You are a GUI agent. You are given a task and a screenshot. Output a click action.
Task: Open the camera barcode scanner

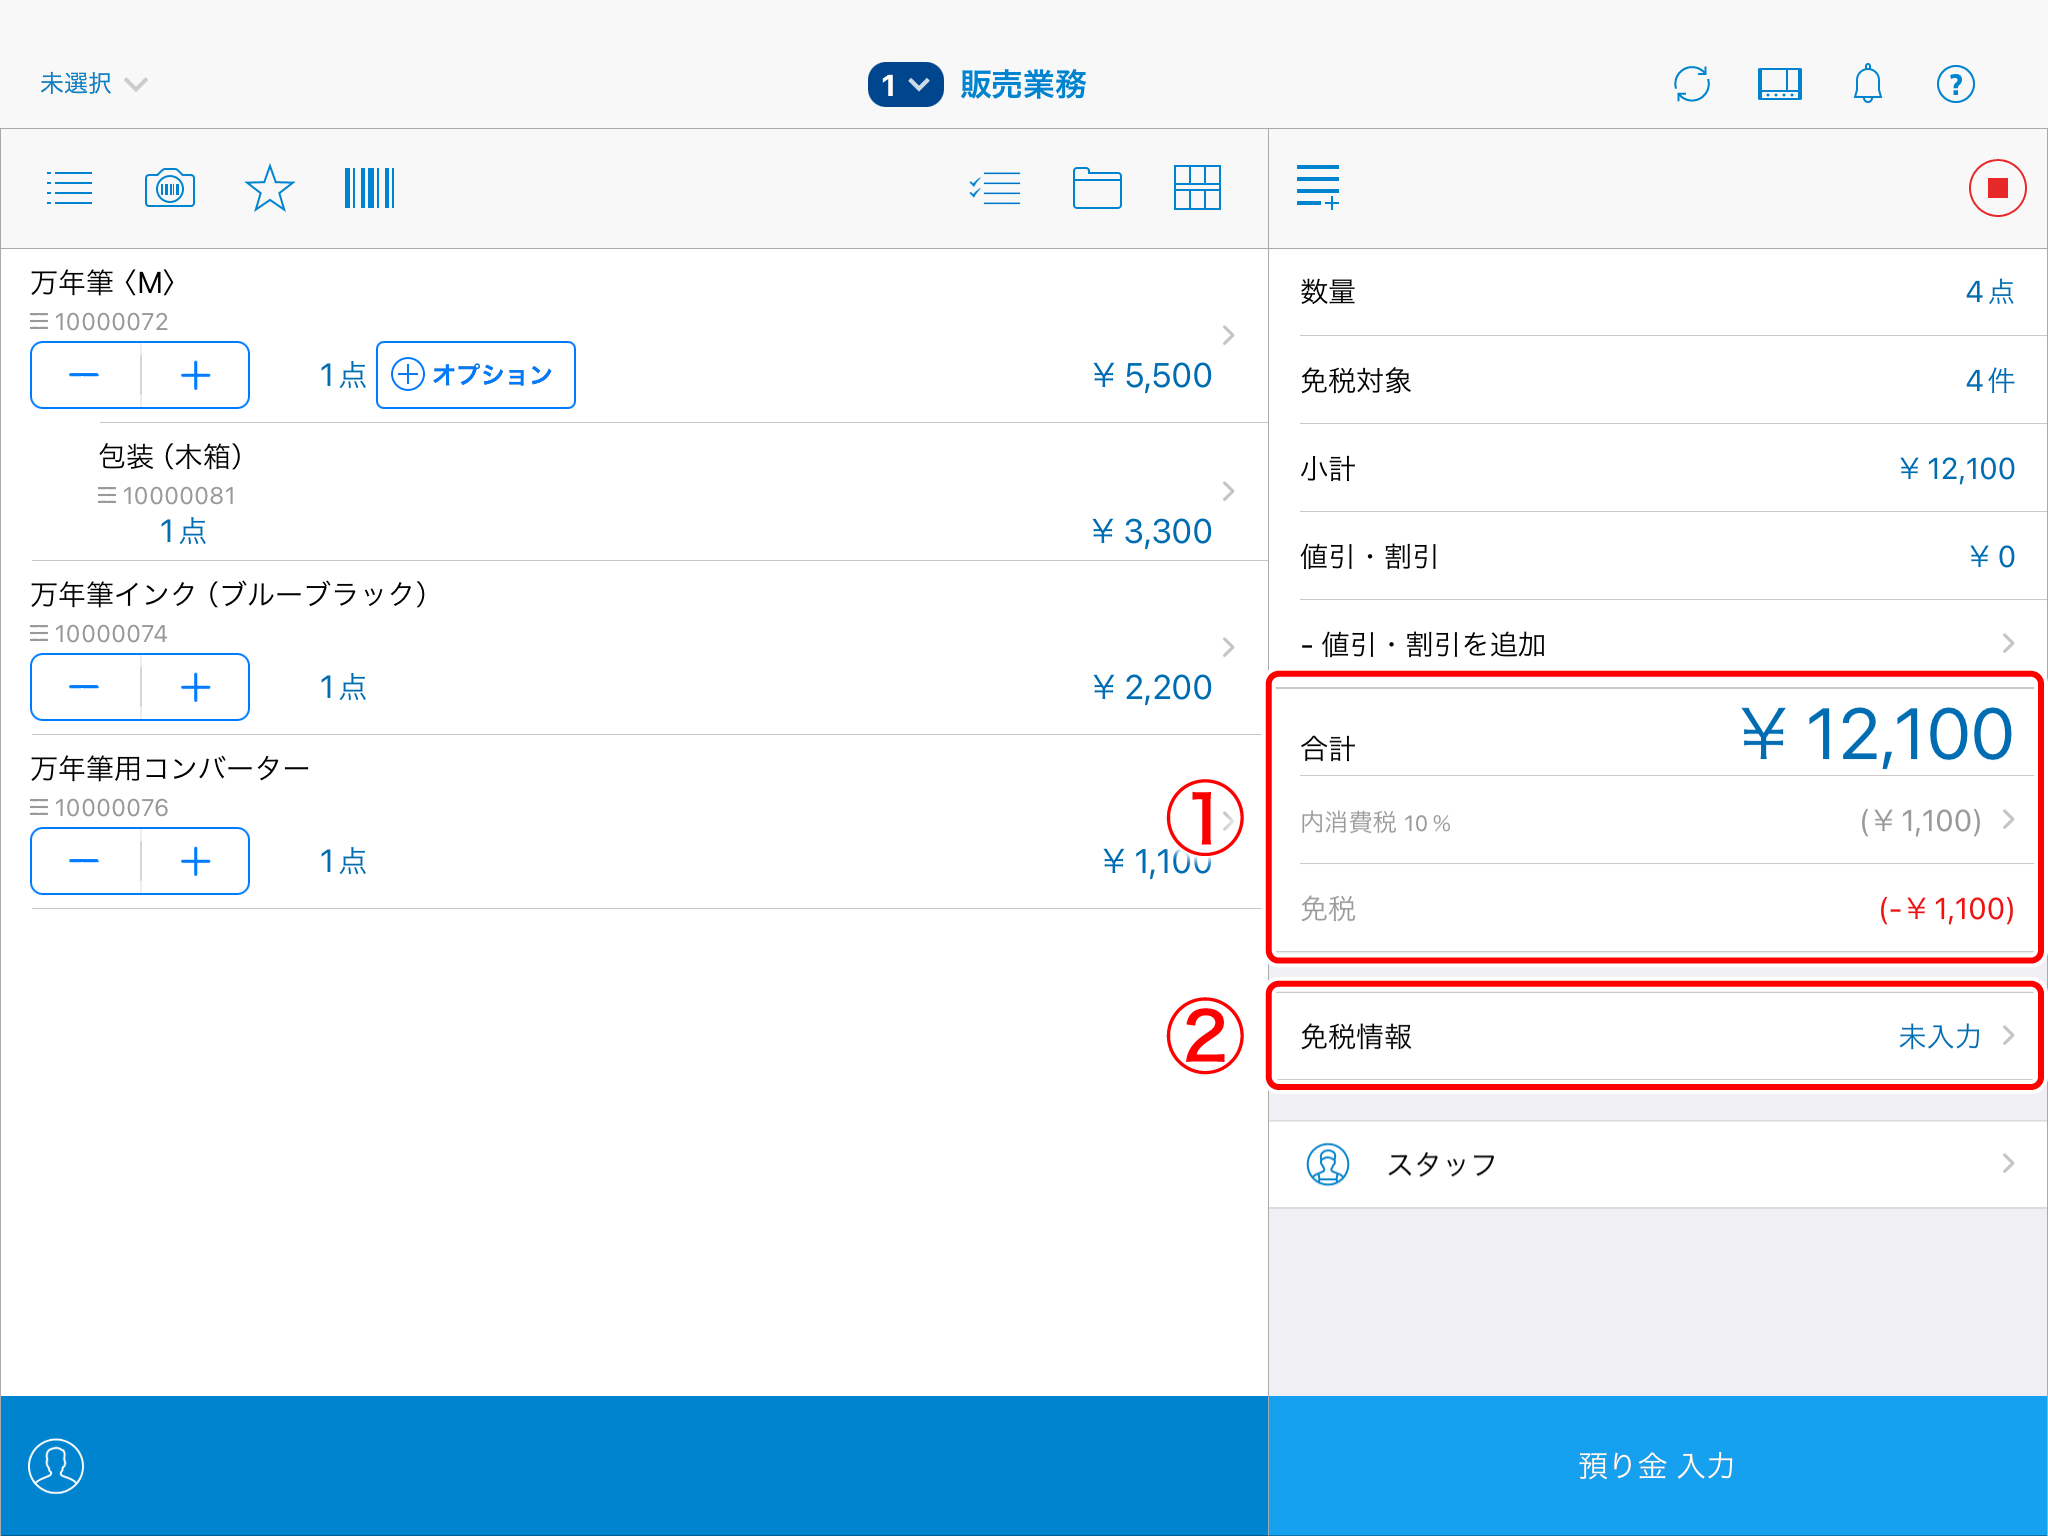(x=170, y=188)
